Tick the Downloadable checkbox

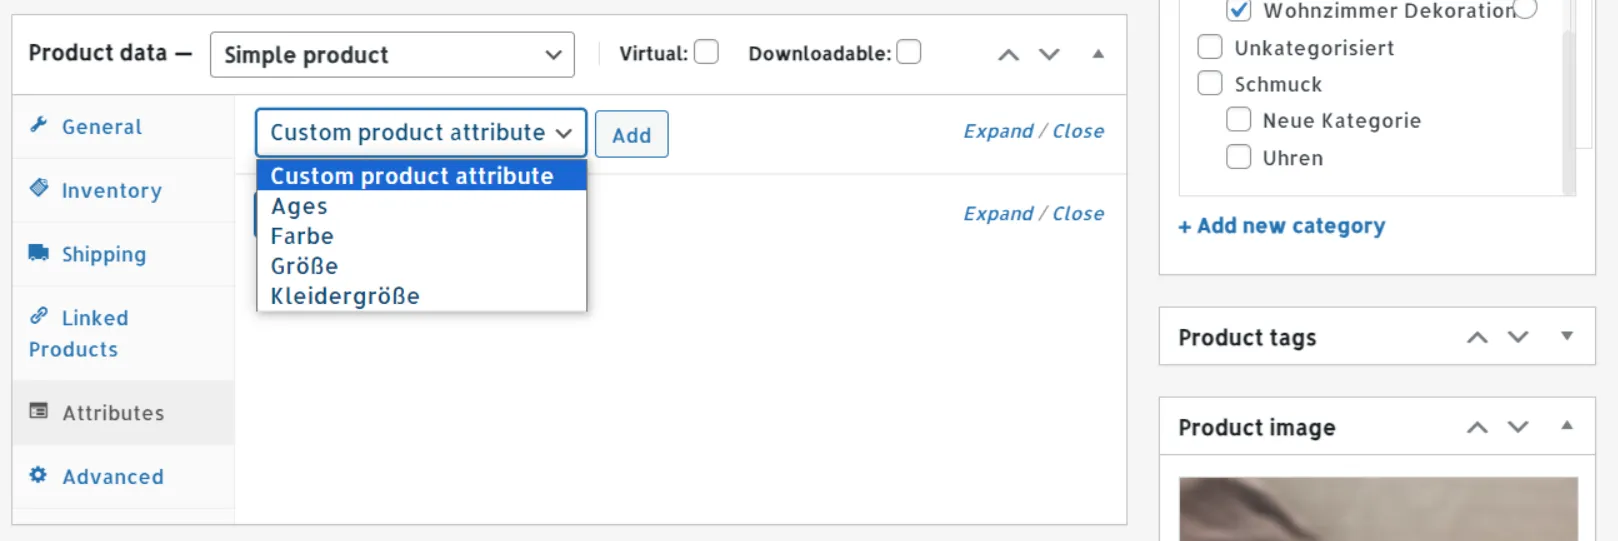point(908,52)
